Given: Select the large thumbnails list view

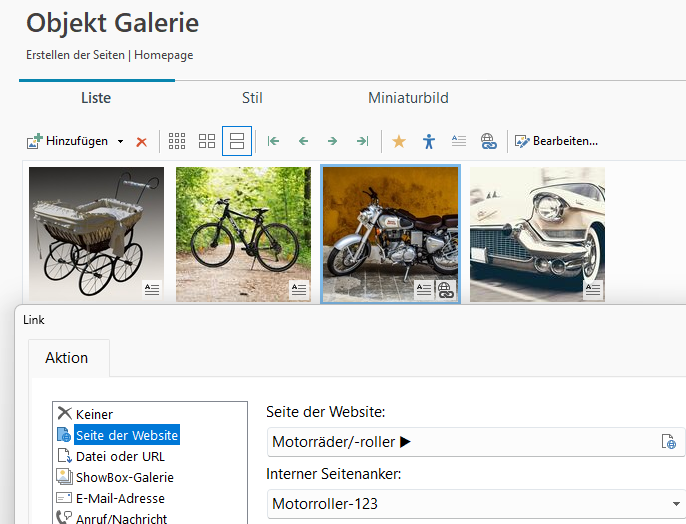Looking at the screenshot, I should point(237,141).
